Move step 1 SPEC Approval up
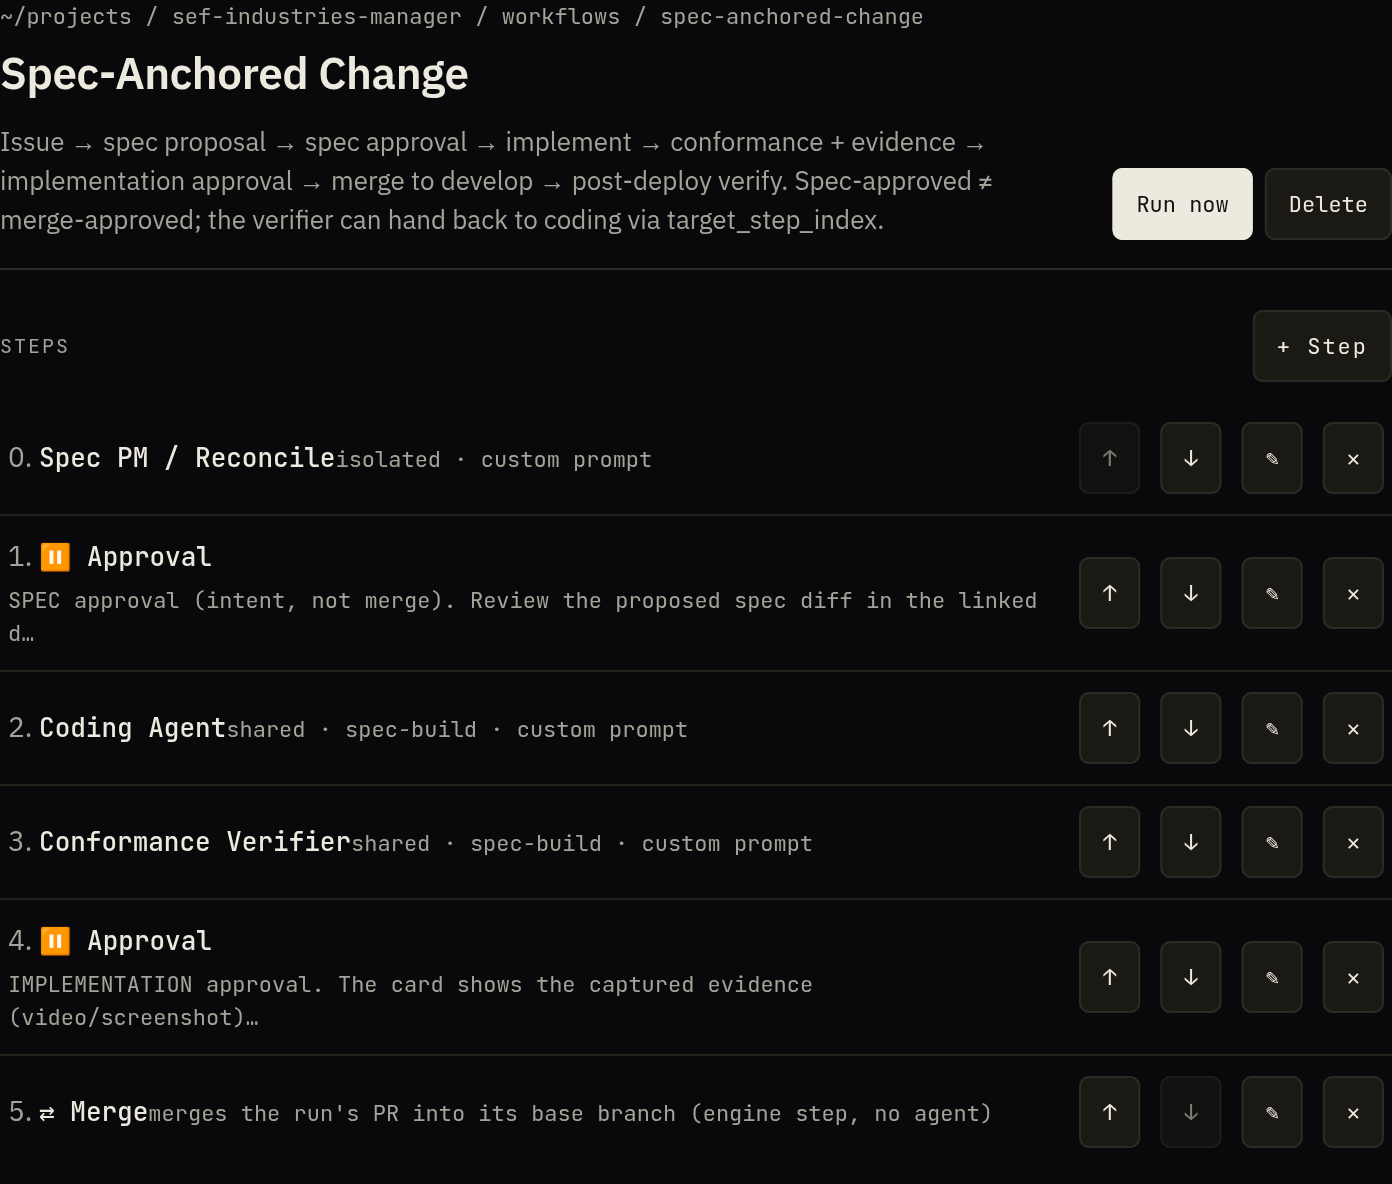The height and width of the screenshot is (1184, 1392). coord(1109,593)
